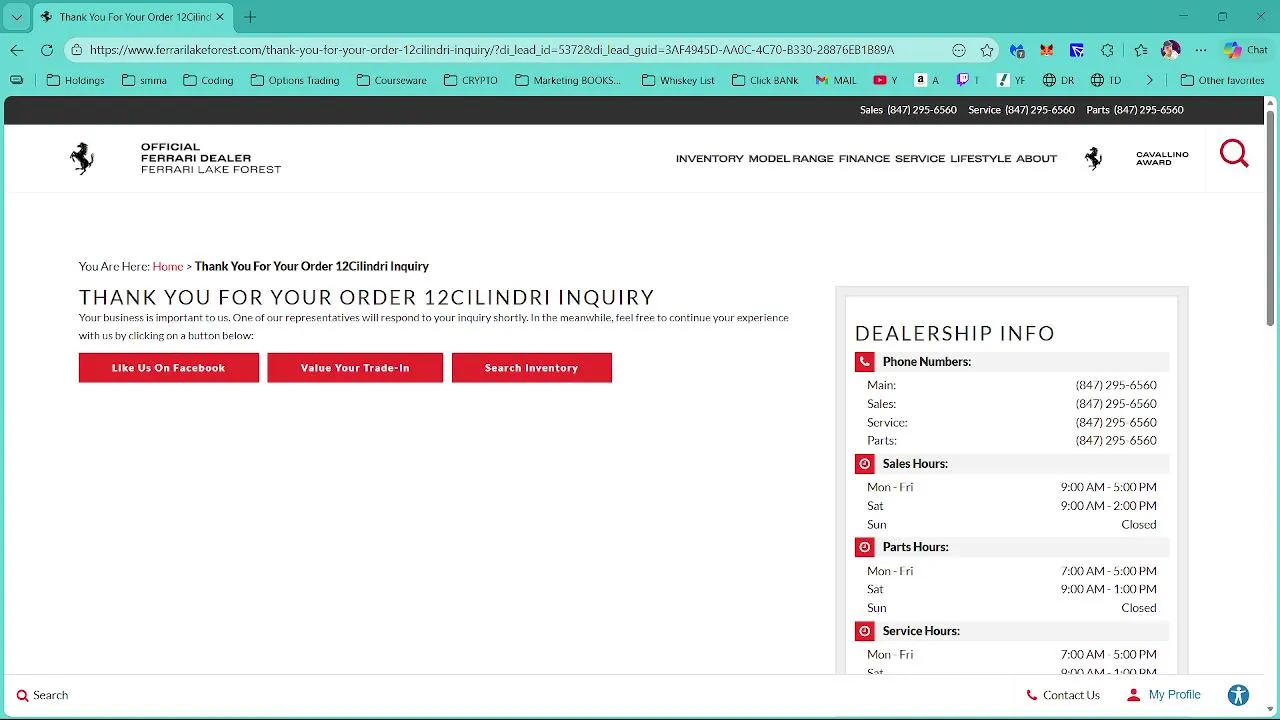This screenshot has width=1280, height=720.
Task: Click the Service Hours clock icon
Action: click(865, 631)
